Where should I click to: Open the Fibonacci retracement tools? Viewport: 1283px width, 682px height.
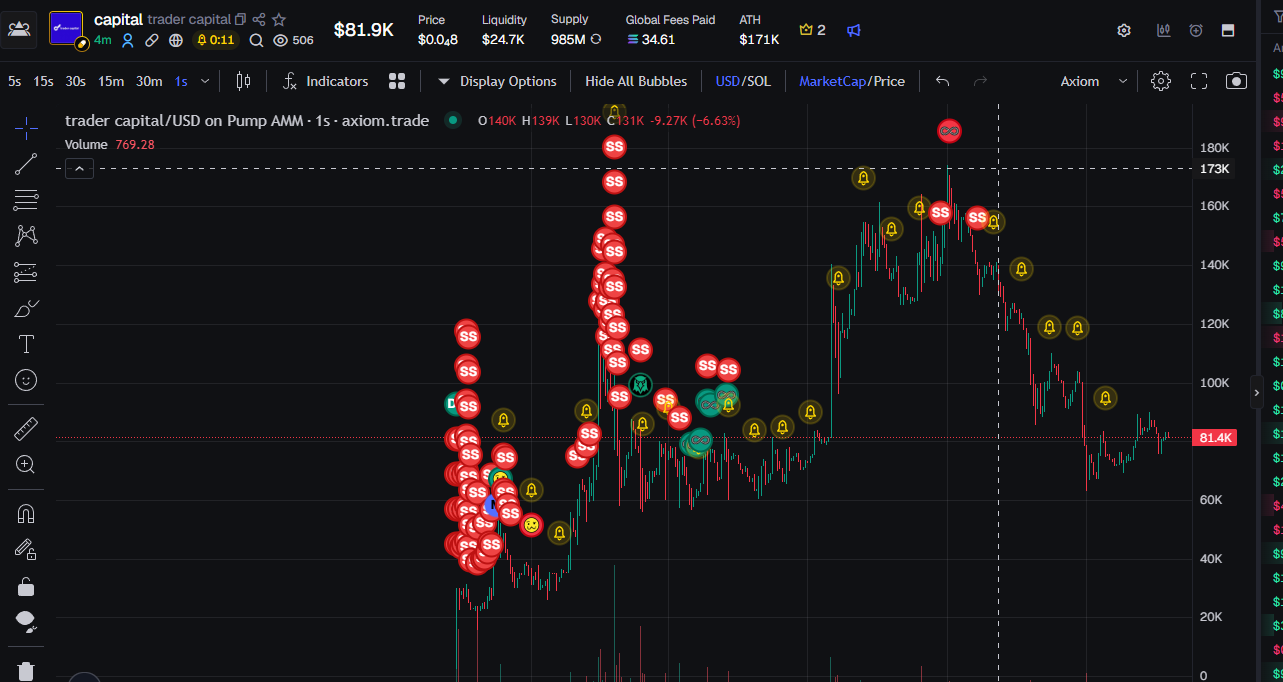pos(26,200)
